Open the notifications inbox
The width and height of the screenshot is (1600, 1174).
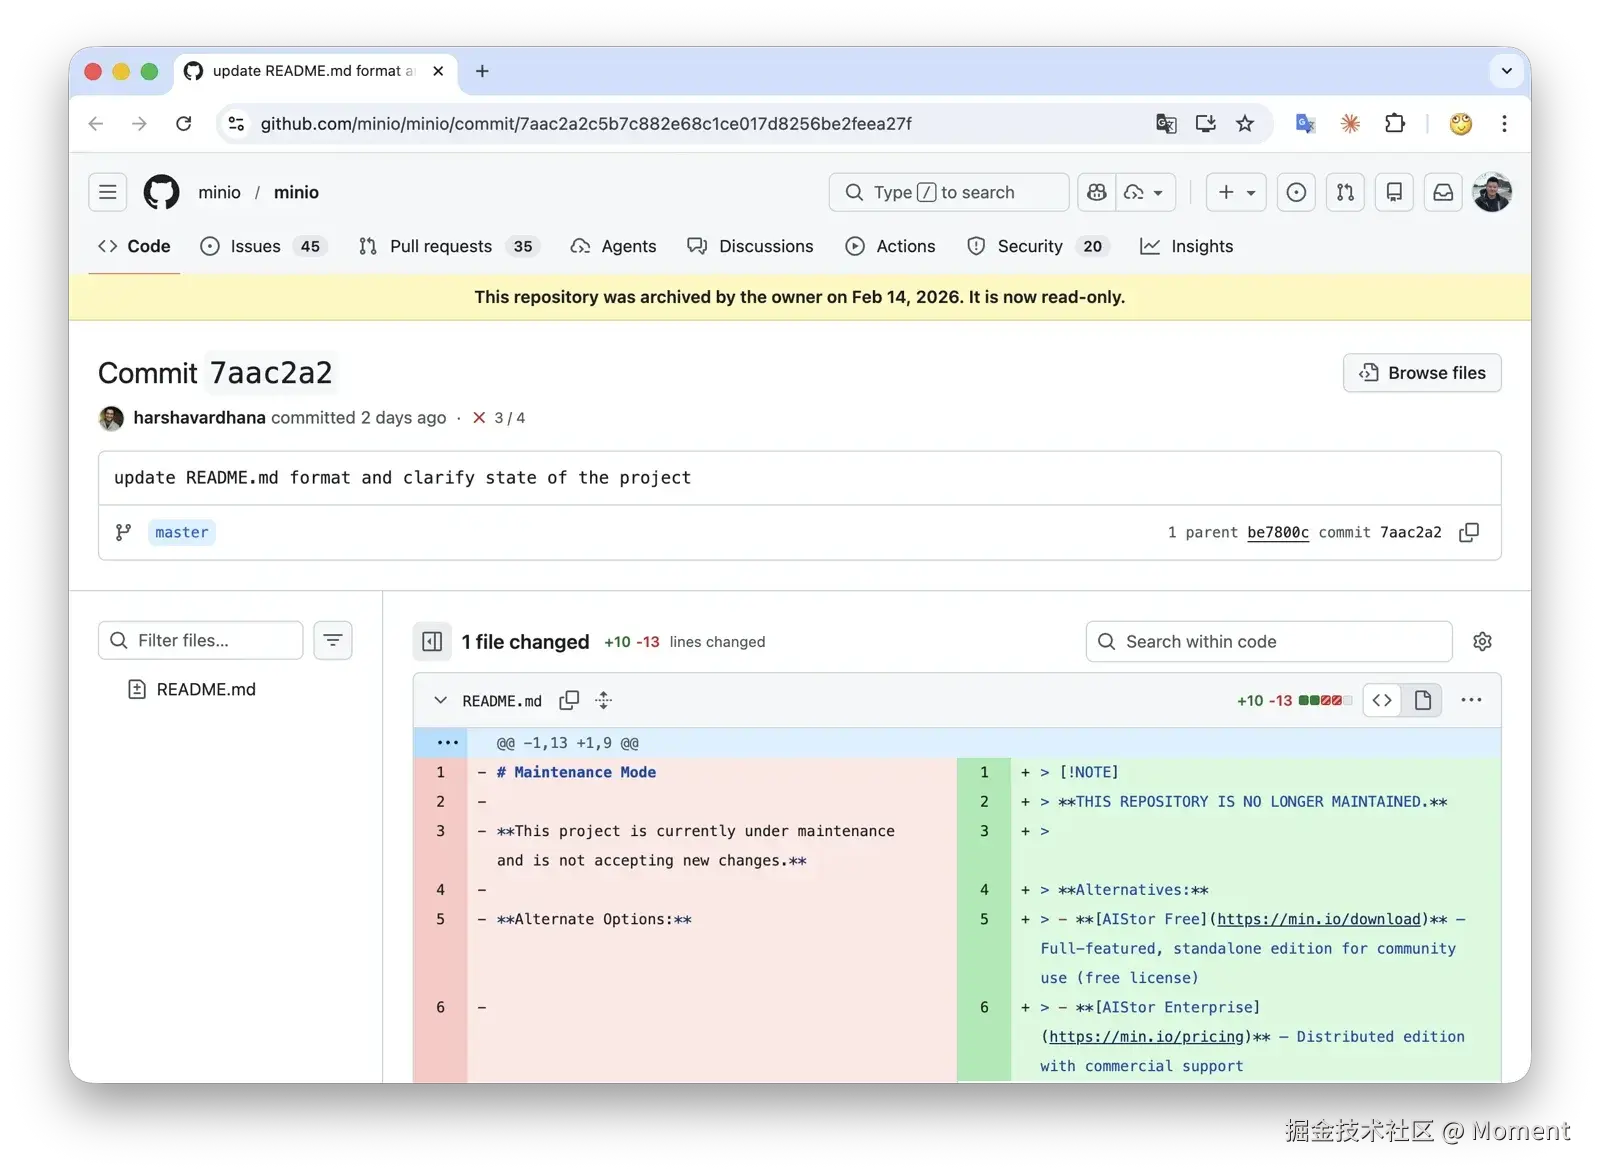[x=1443, y=192]
